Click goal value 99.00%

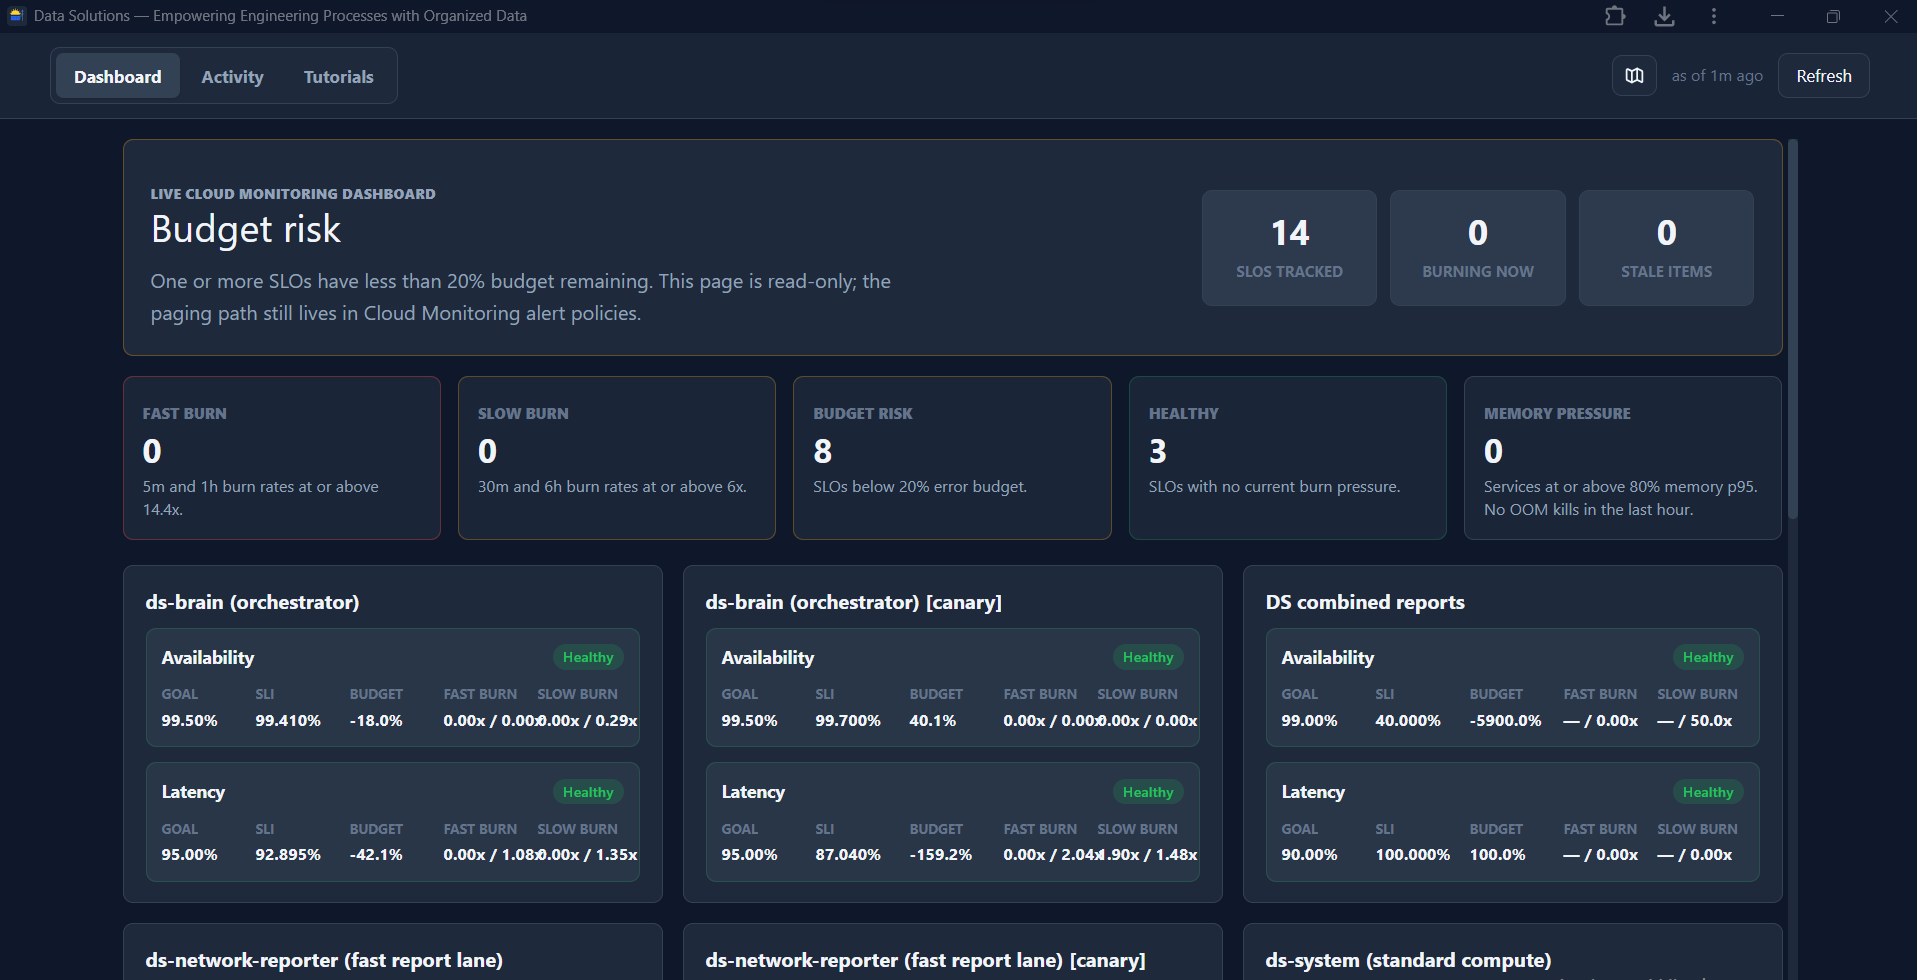coord(1309,720)
